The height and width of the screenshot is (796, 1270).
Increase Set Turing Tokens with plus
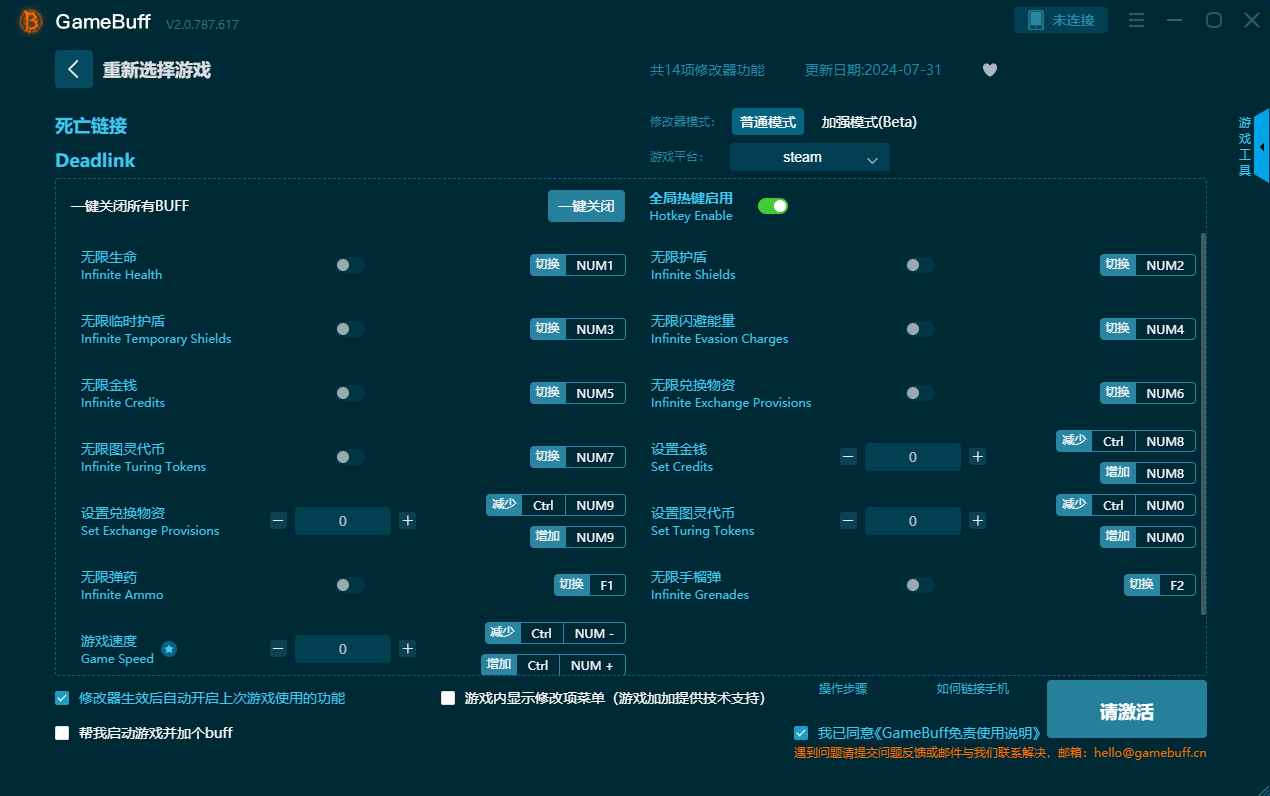click(x=978, y=521)
